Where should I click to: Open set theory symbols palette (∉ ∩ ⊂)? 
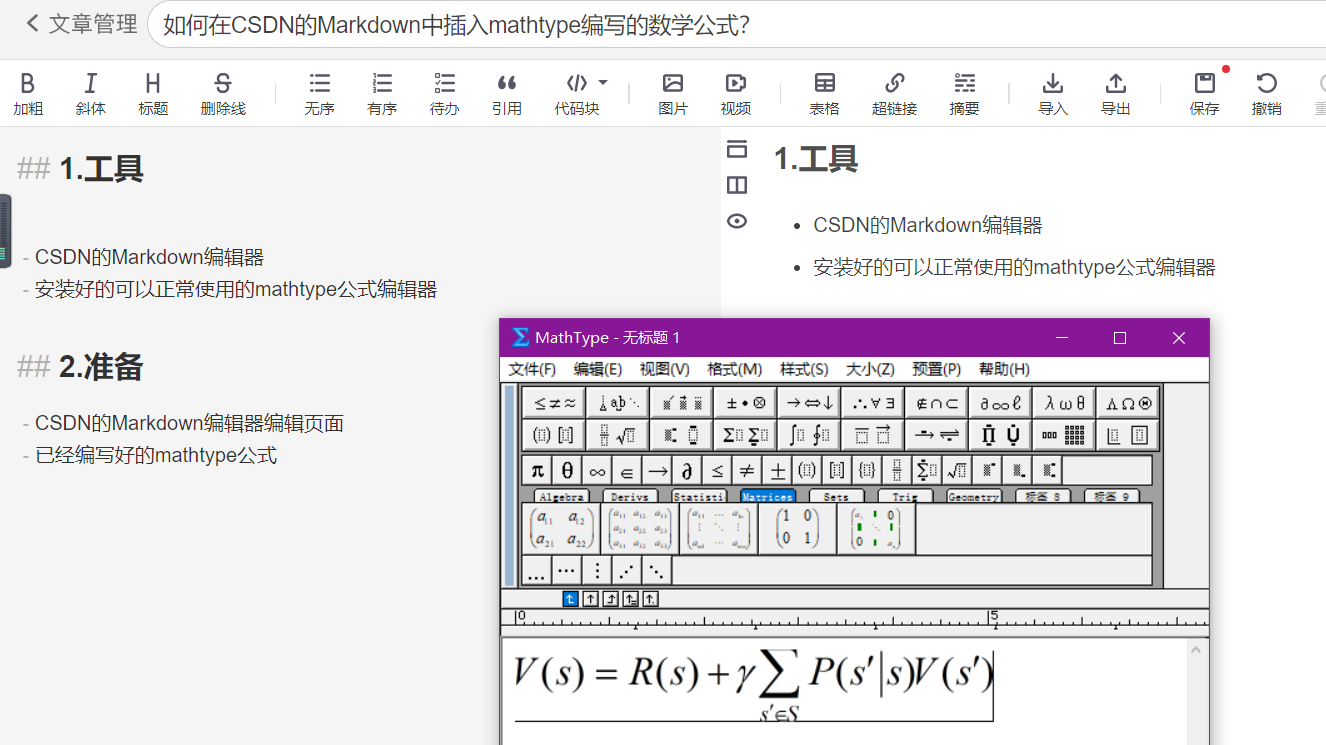point(937,403)
